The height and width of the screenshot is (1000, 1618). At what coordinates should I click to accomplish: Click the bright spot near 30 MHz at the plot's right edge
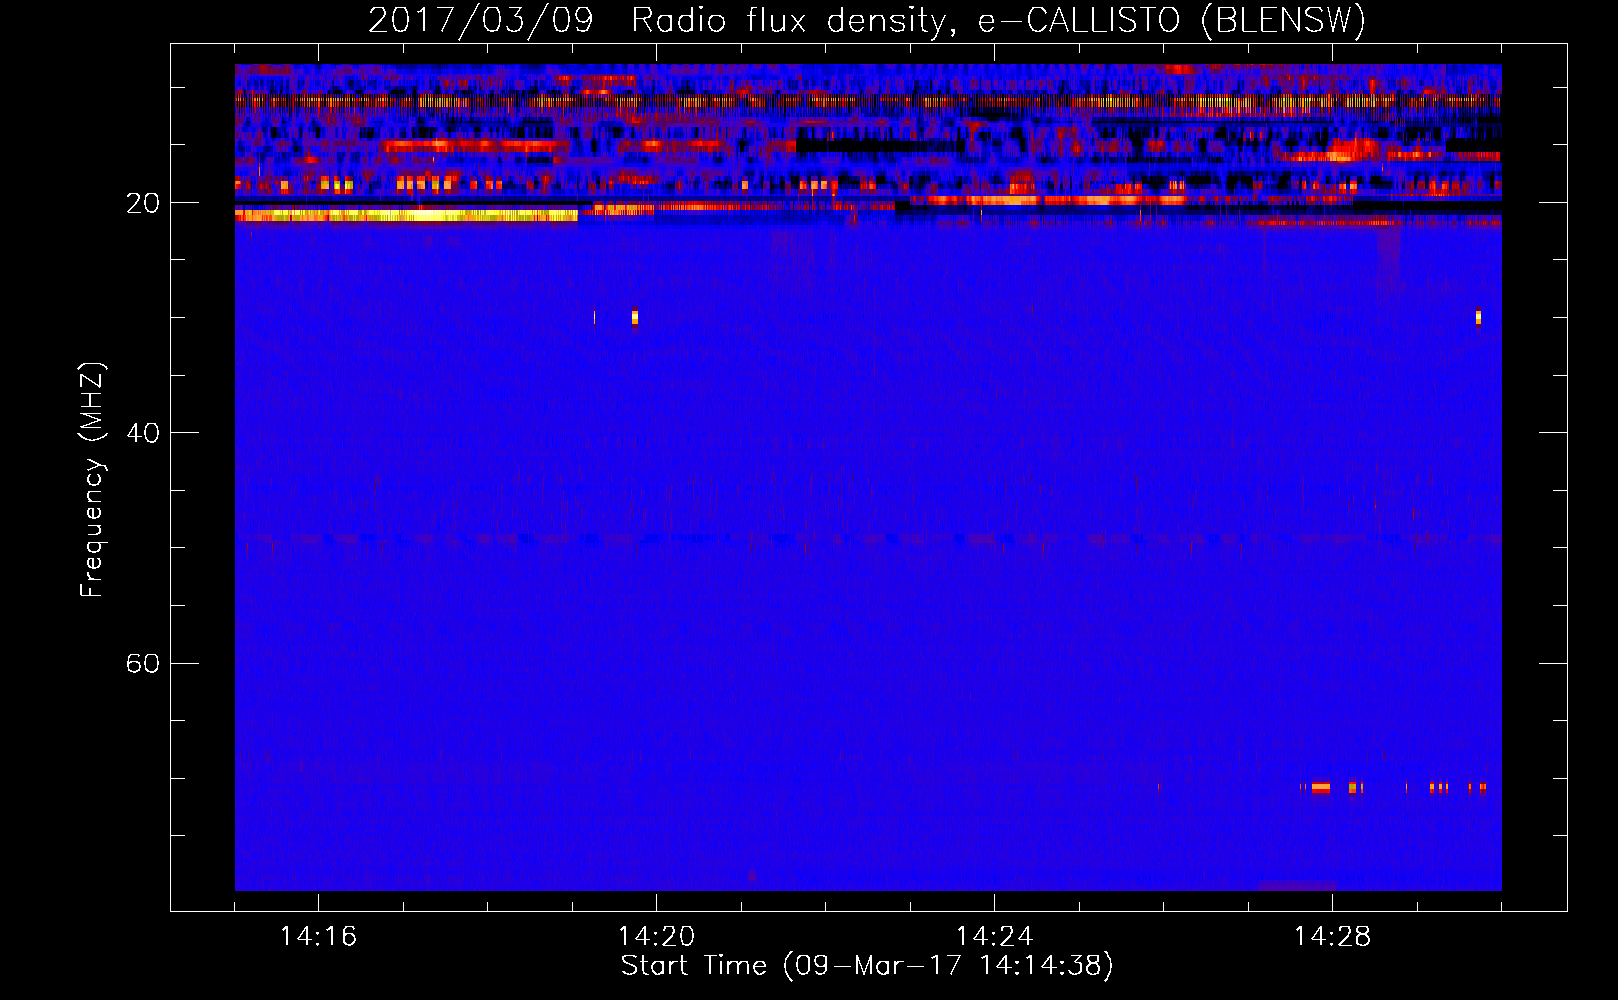(x=1478, y=318)
